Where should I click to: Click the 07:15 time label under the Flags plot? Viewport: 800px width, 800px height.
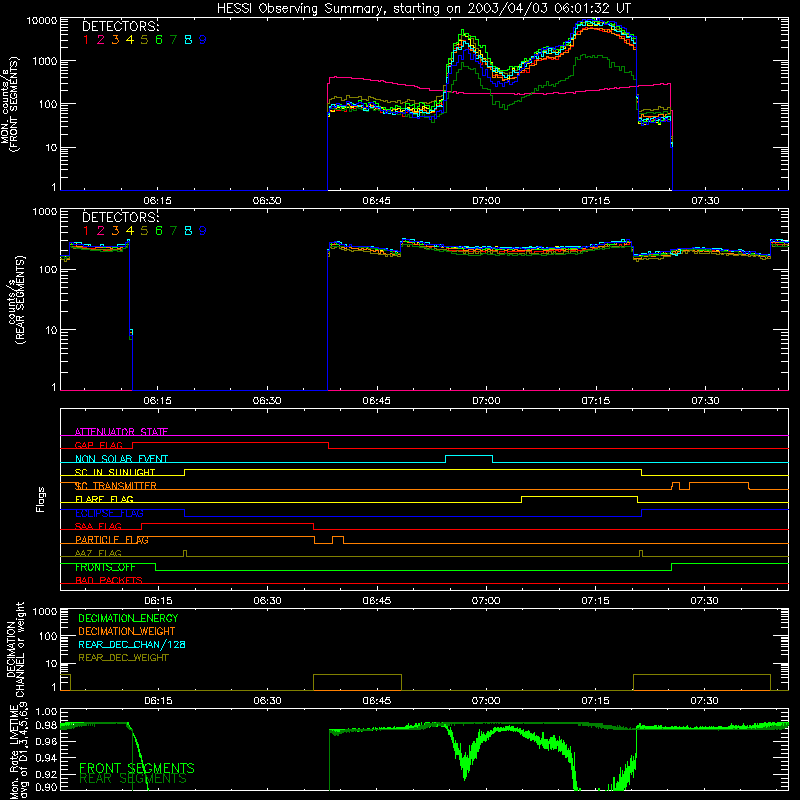pyautogui.click(x=595, y=601)
